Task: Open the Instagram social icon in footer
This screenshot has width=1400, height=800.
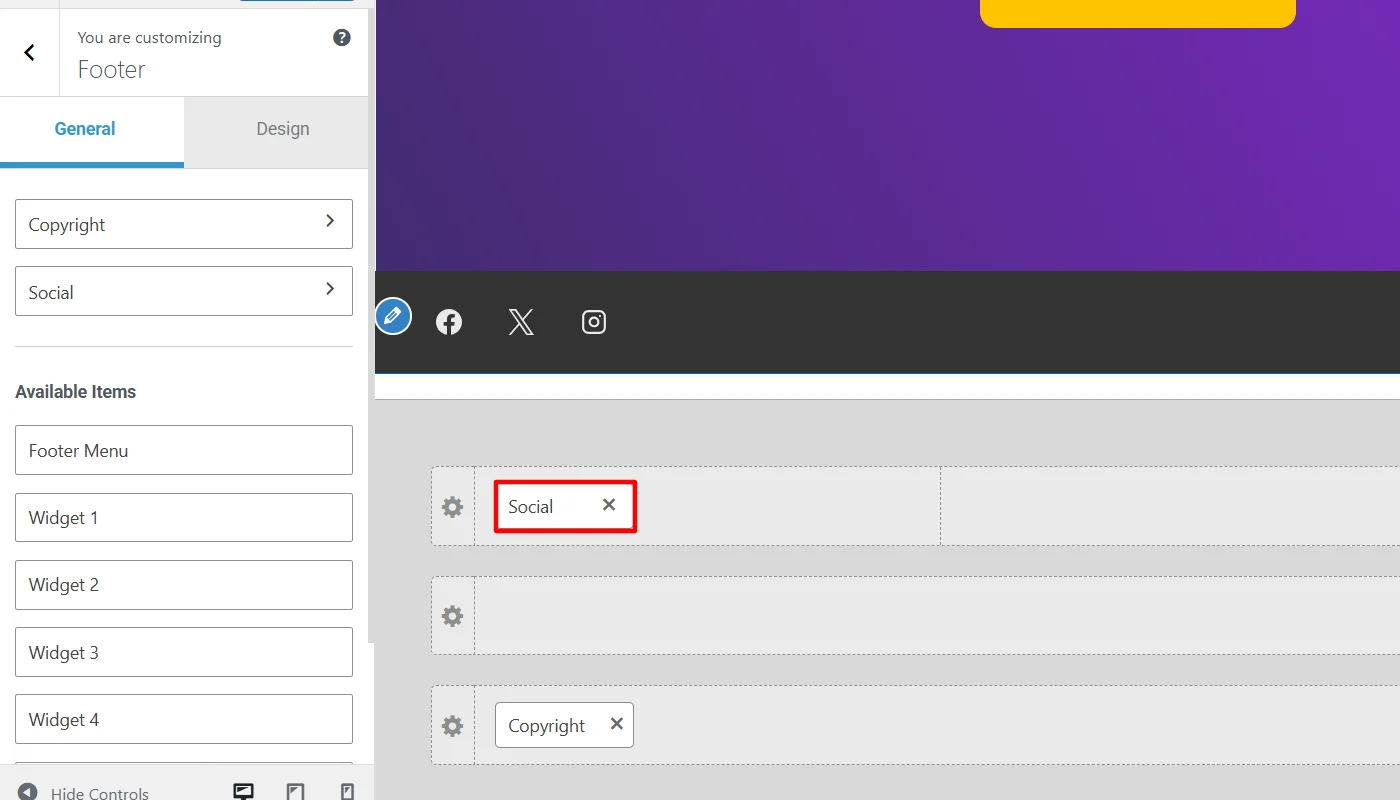Action: pos(594,322)
